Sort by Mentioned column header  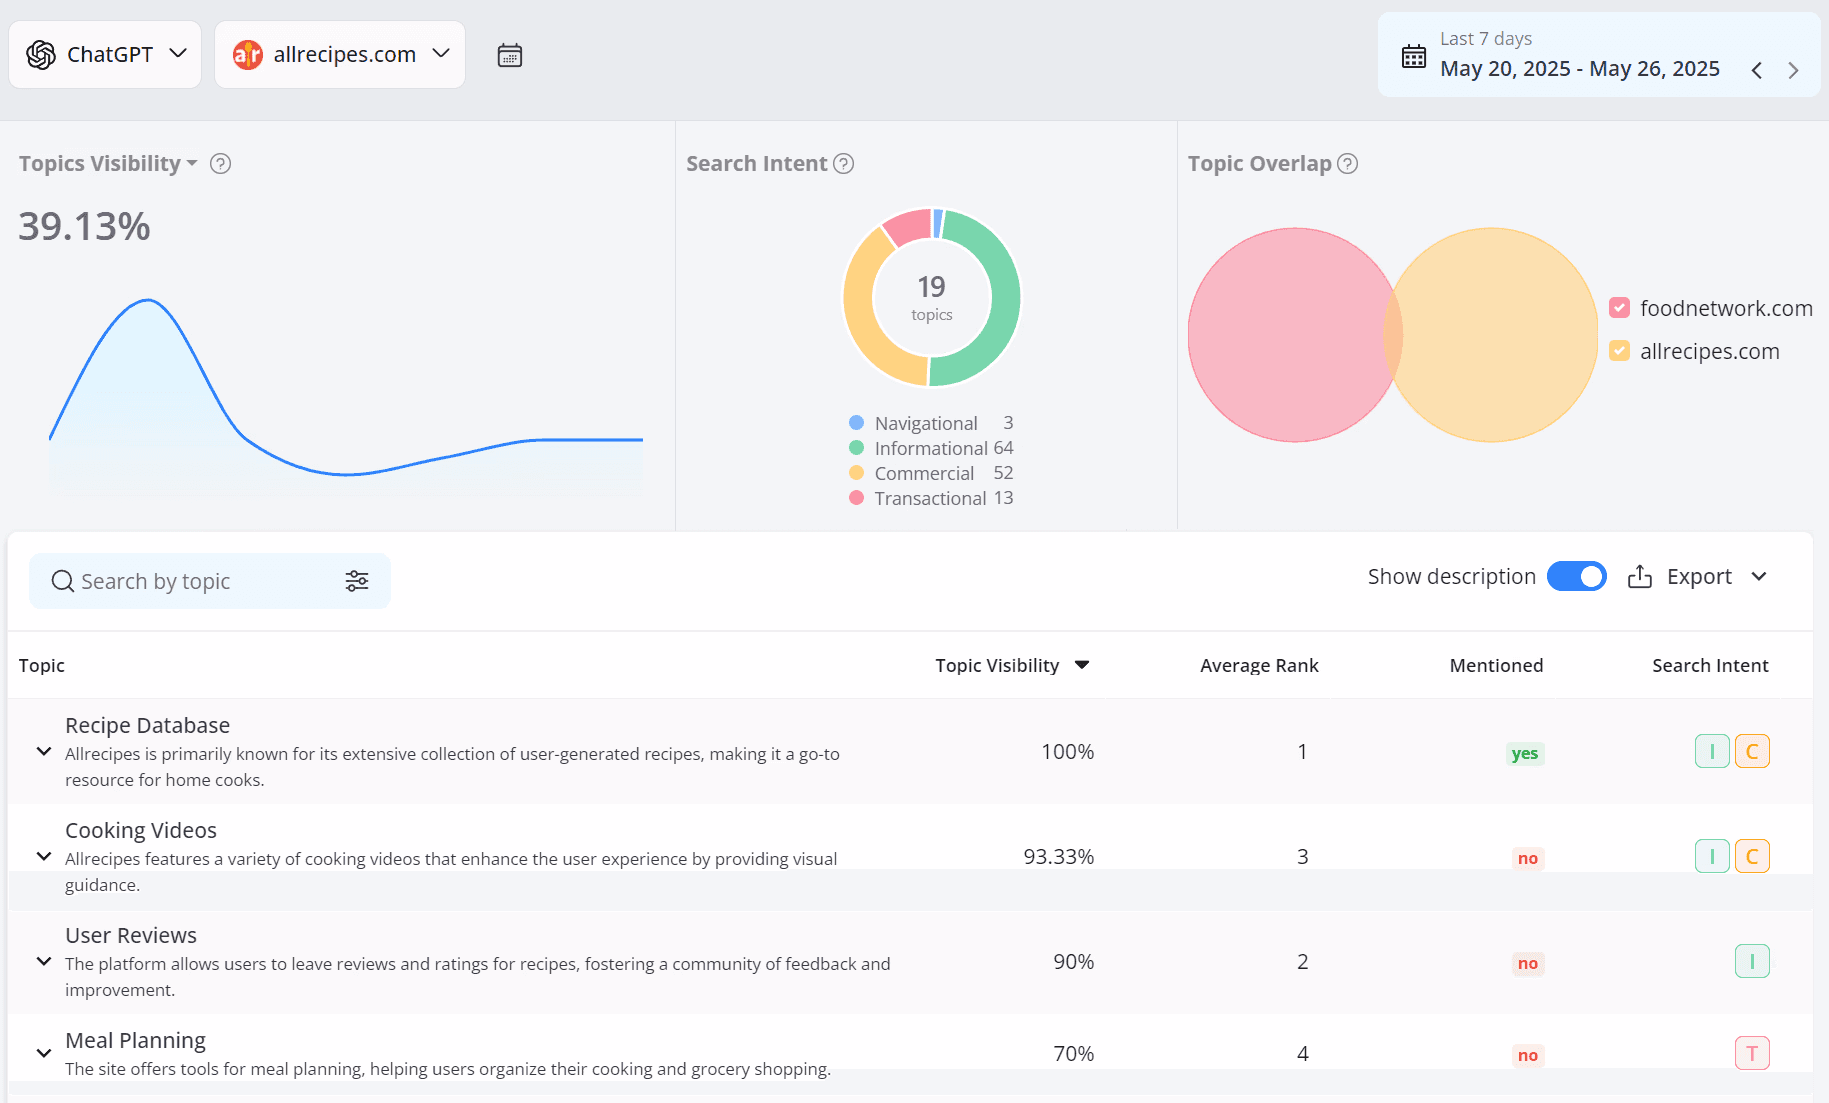pyautogui.click(x=1496, y=666)
